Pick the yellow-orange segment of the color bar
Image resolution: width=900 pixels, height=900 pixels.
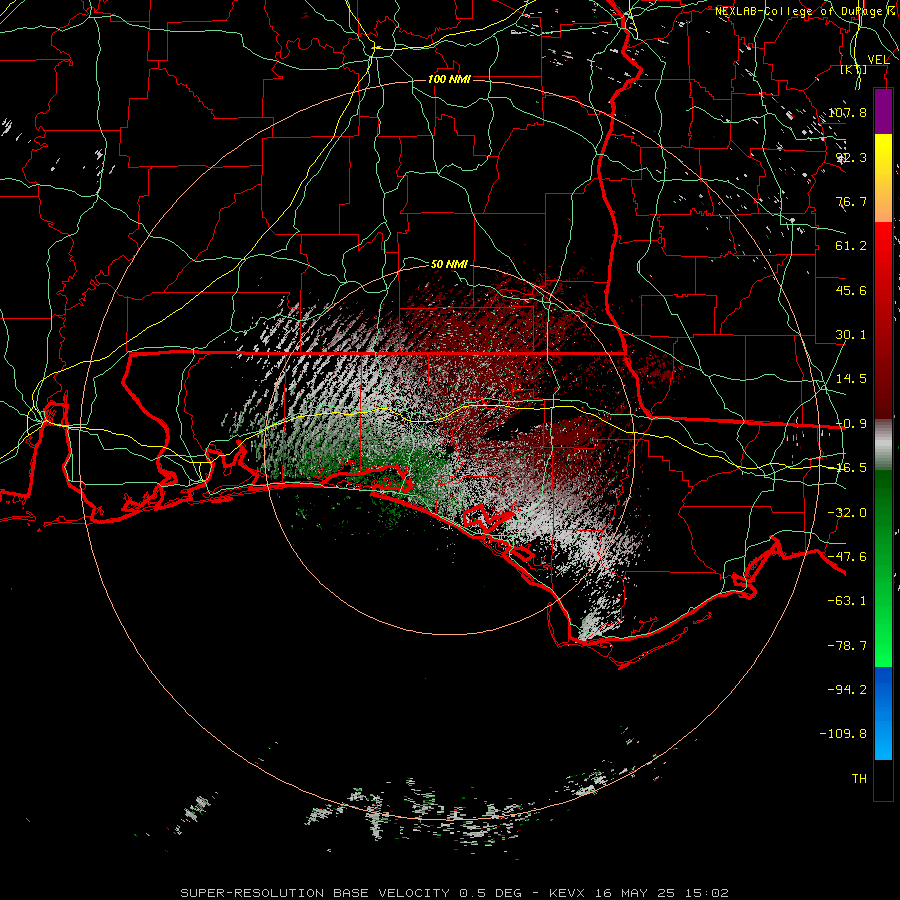pos(883,178)
